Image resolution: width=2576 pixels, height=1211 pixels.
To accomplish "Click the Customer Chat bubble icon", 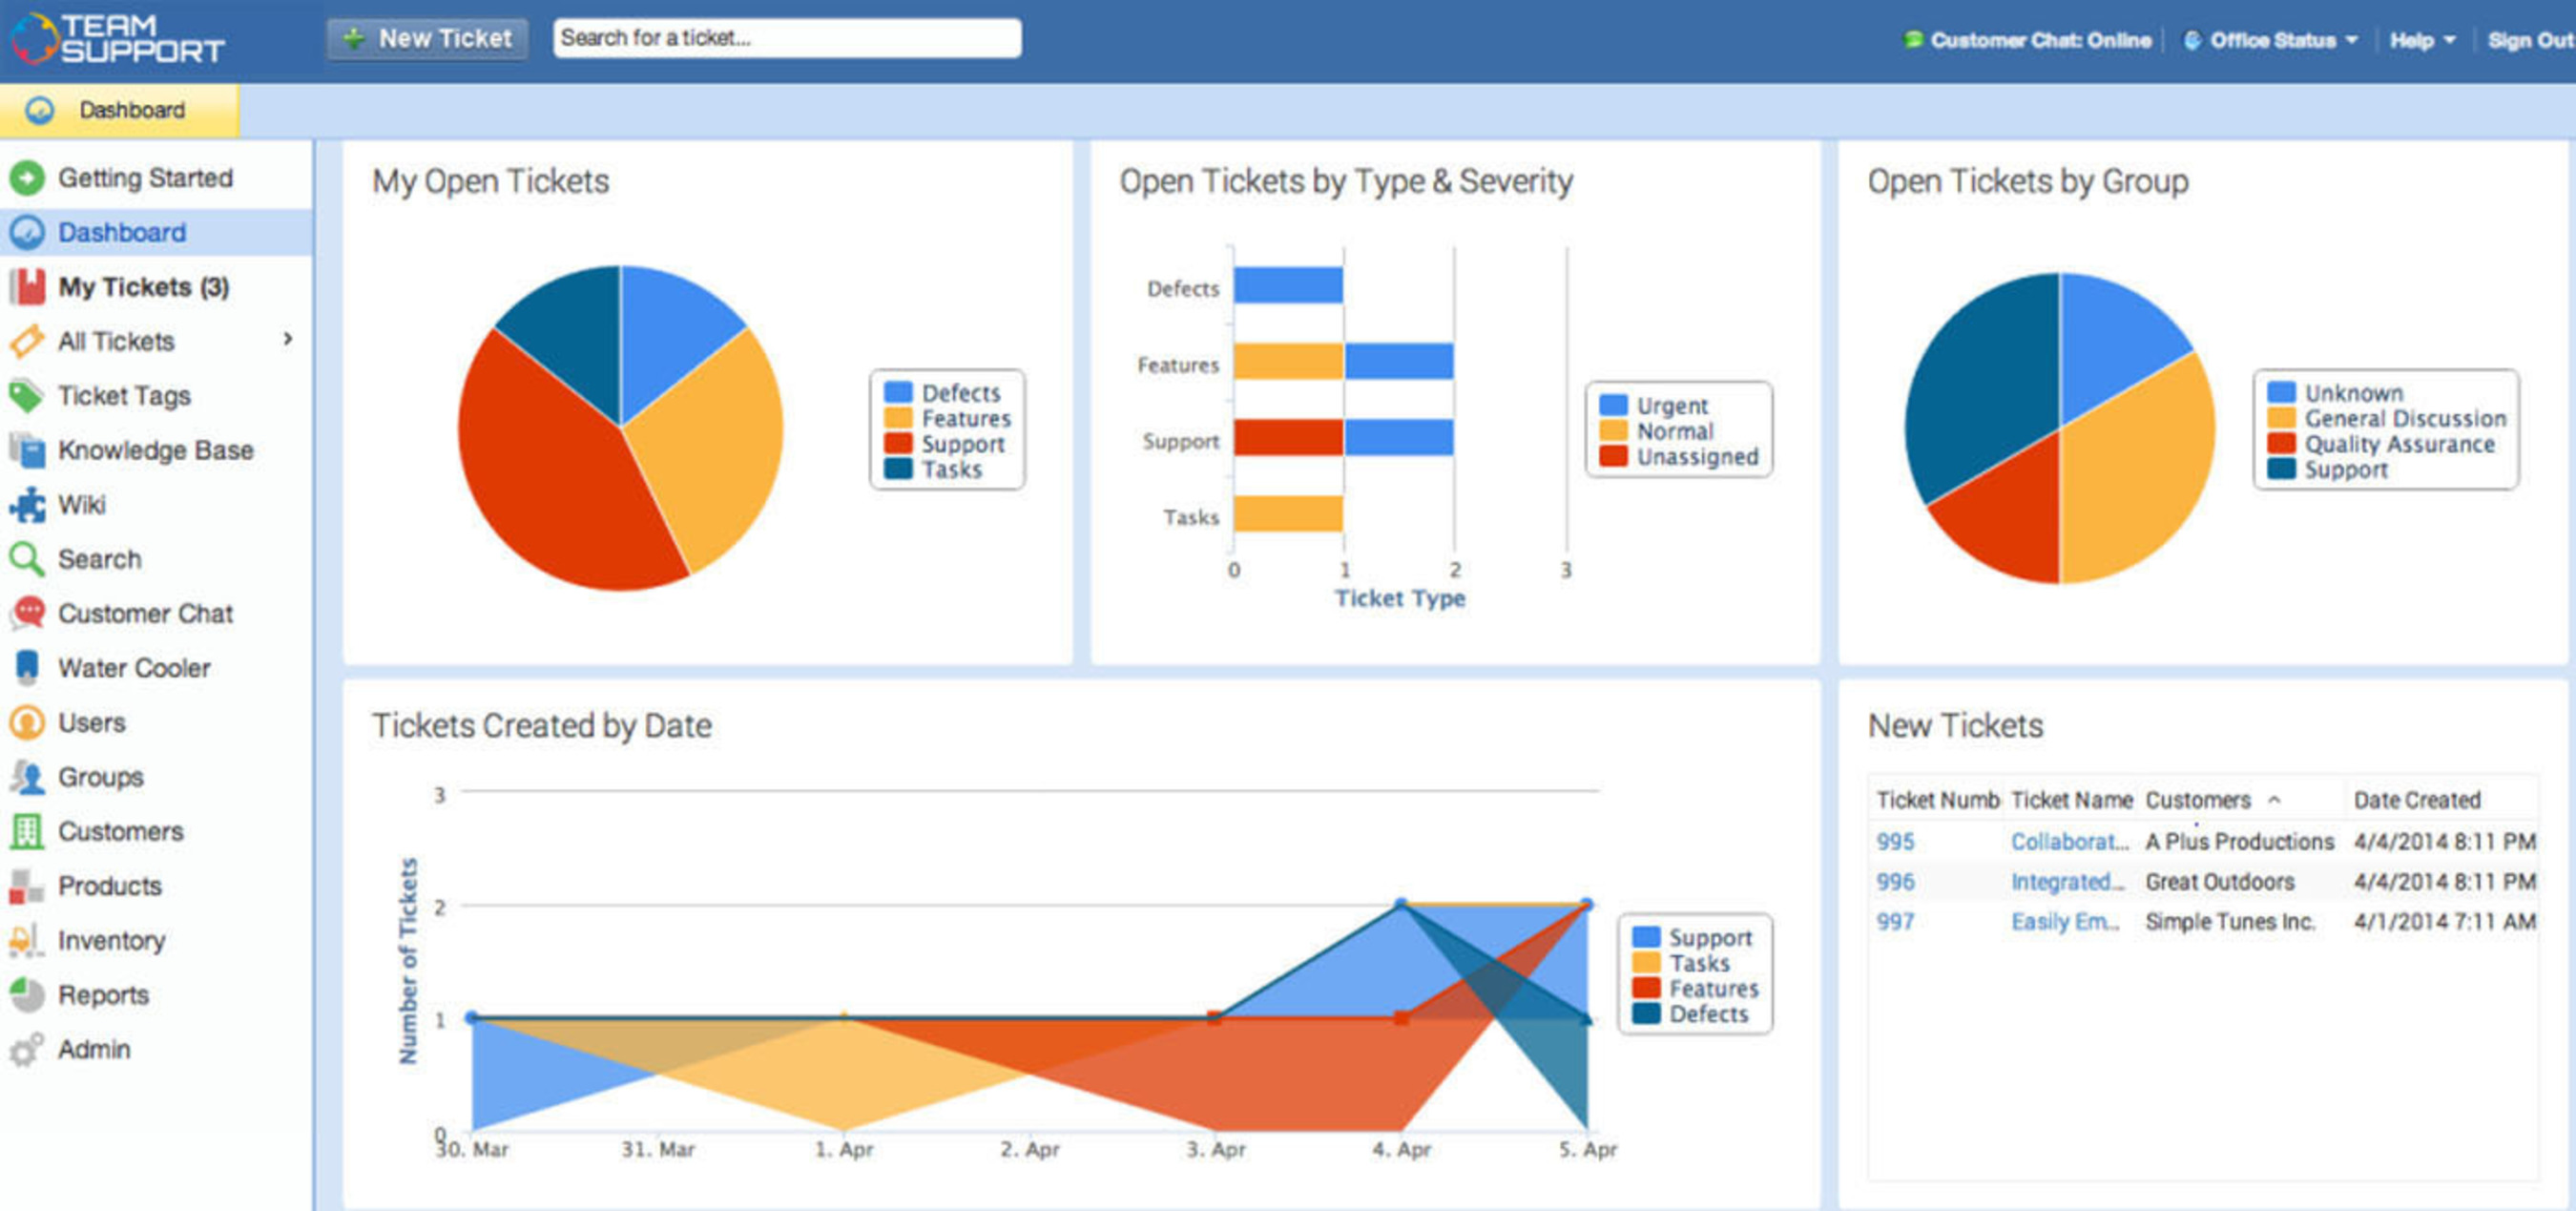I will pos(28,613).
